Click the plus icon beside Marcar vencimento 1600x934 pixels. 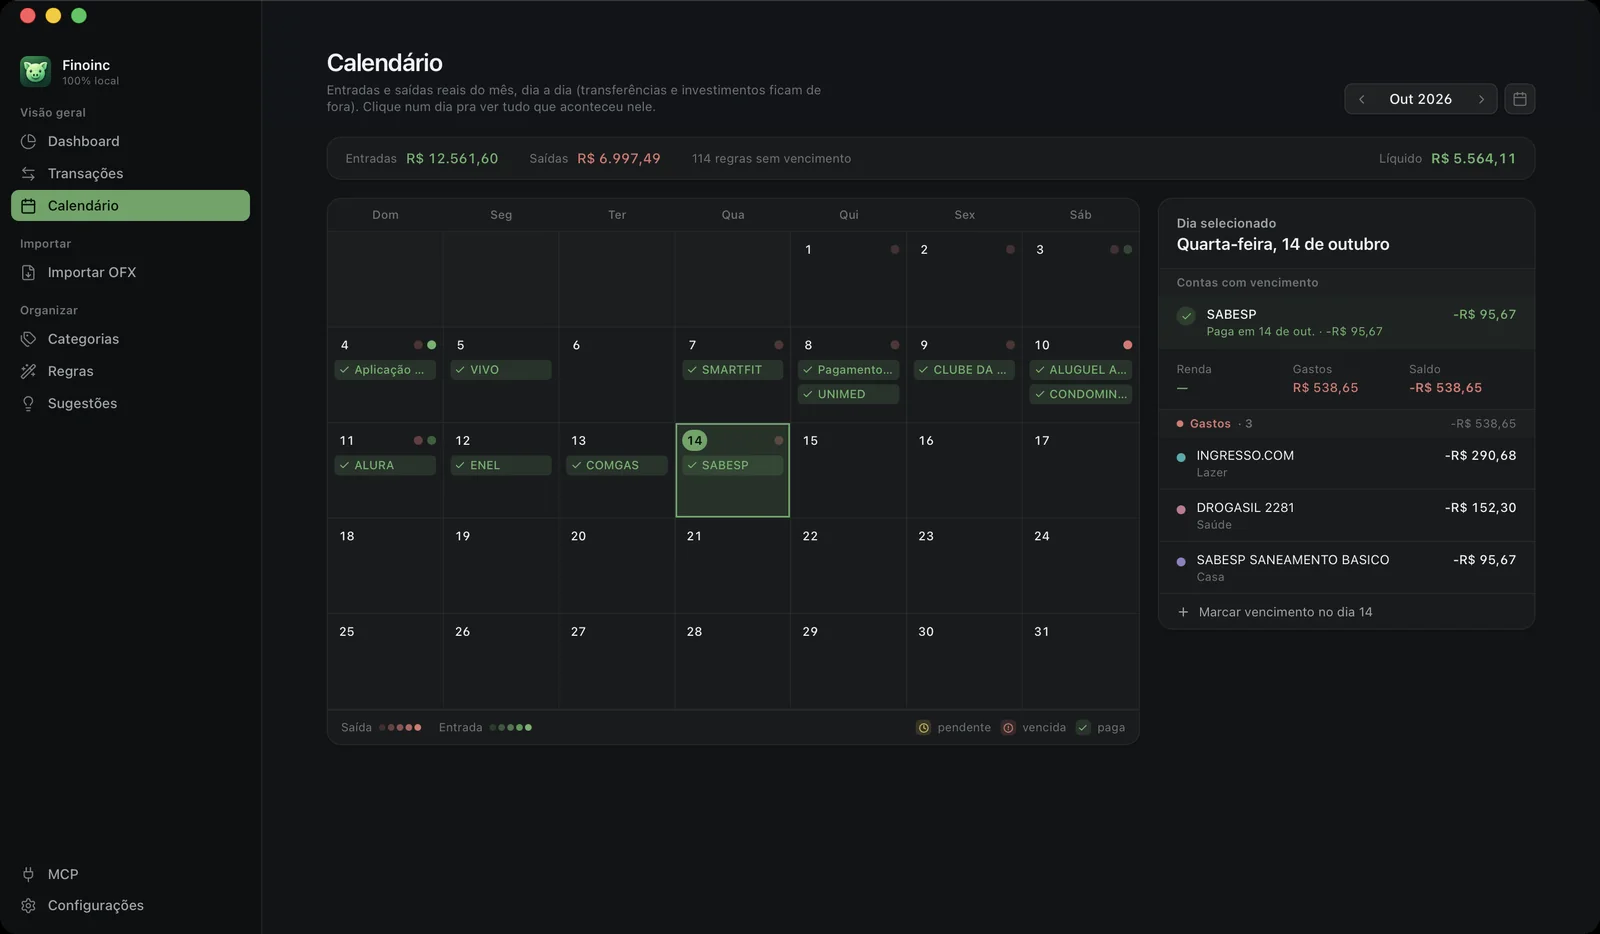pos(1183,612)
